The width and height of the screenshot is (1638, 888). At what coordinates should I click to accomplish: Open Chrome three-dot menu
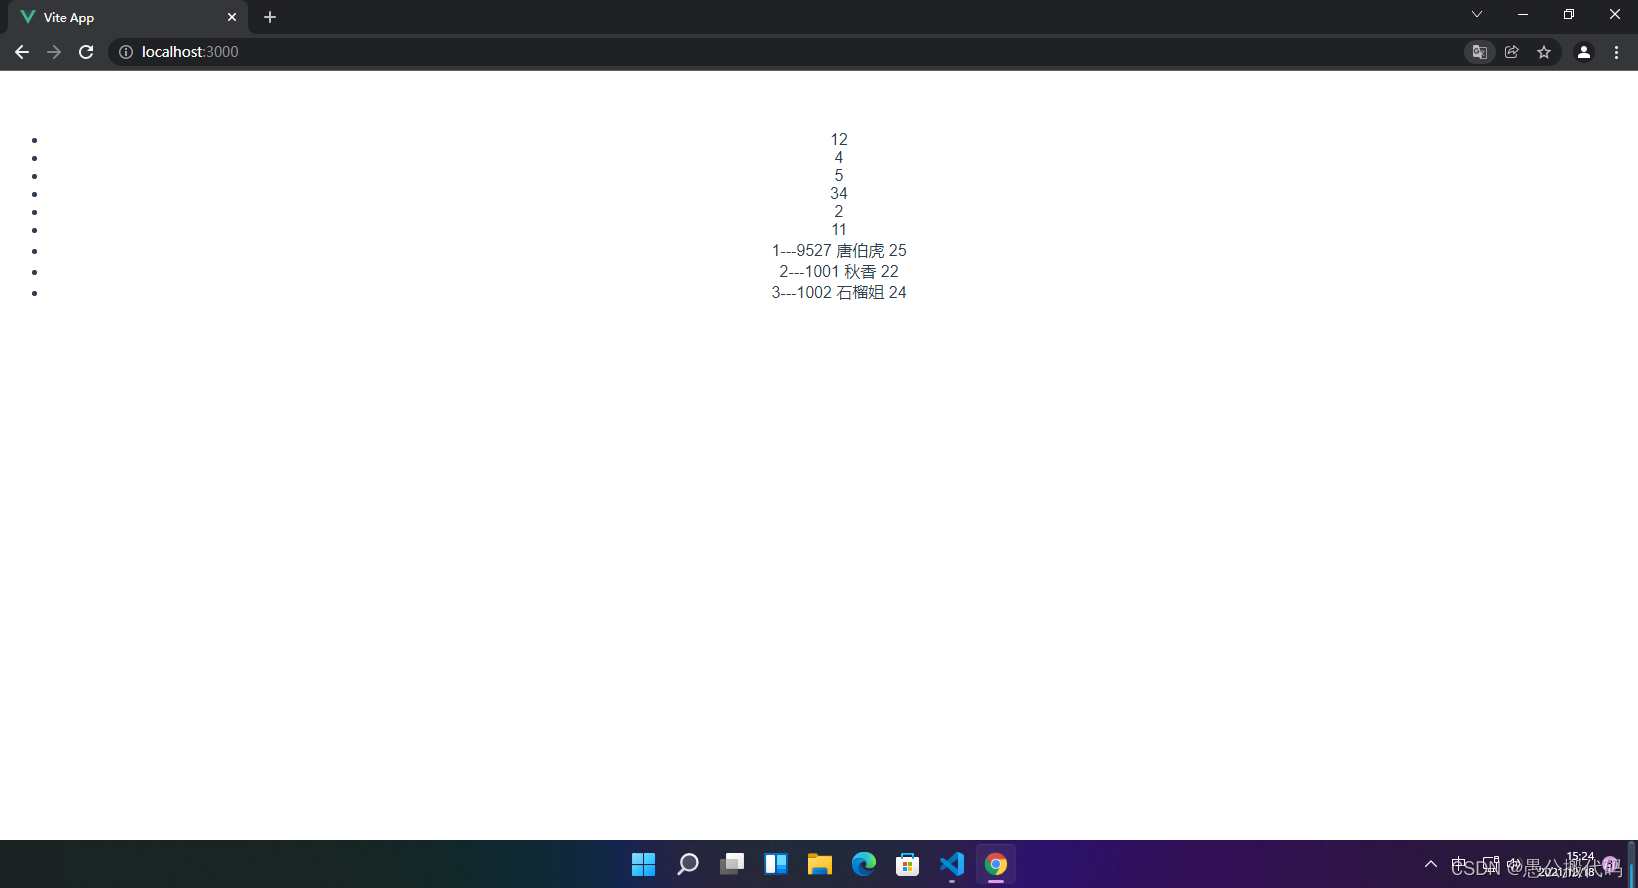click(x=1616, y=52)
